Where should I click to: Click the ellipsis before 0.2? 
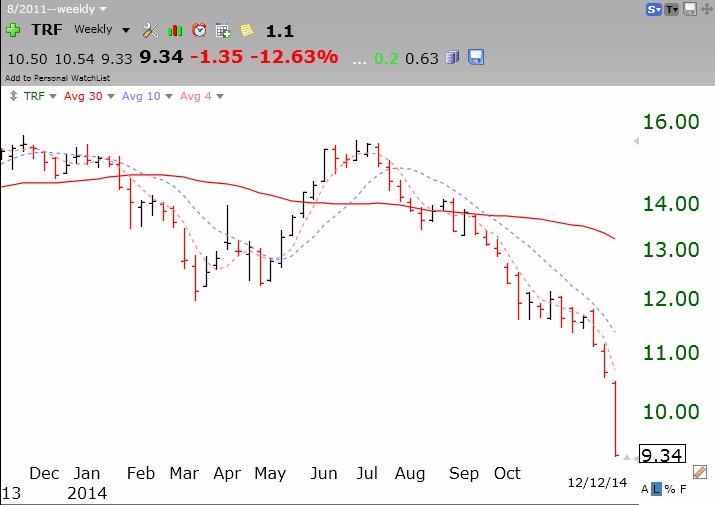pyautogui.click(x=359, y=62)
